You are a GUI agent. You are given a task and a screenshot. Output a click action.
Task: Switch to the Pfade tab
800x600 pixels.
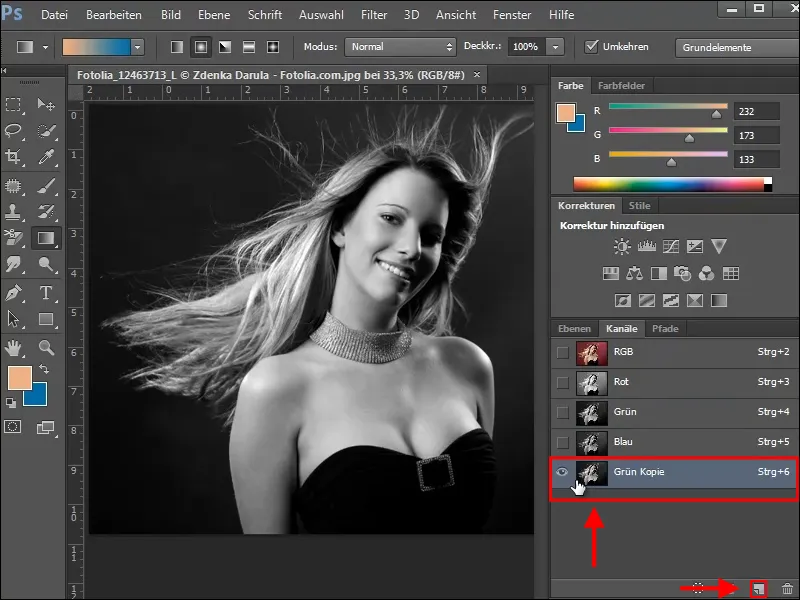(x=665, y=329)
